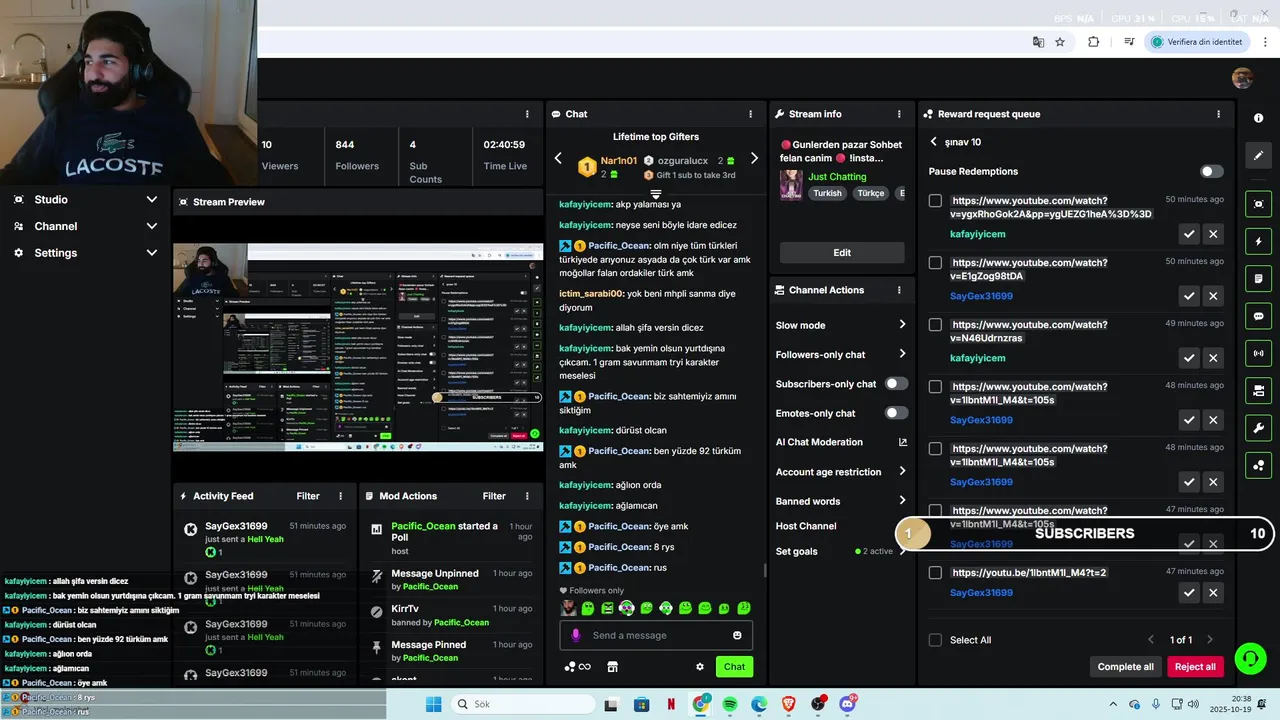This screenshot has width=1280, height=720.
Task: Check the N46Udrnzras request checkbox
Action: 935,325
